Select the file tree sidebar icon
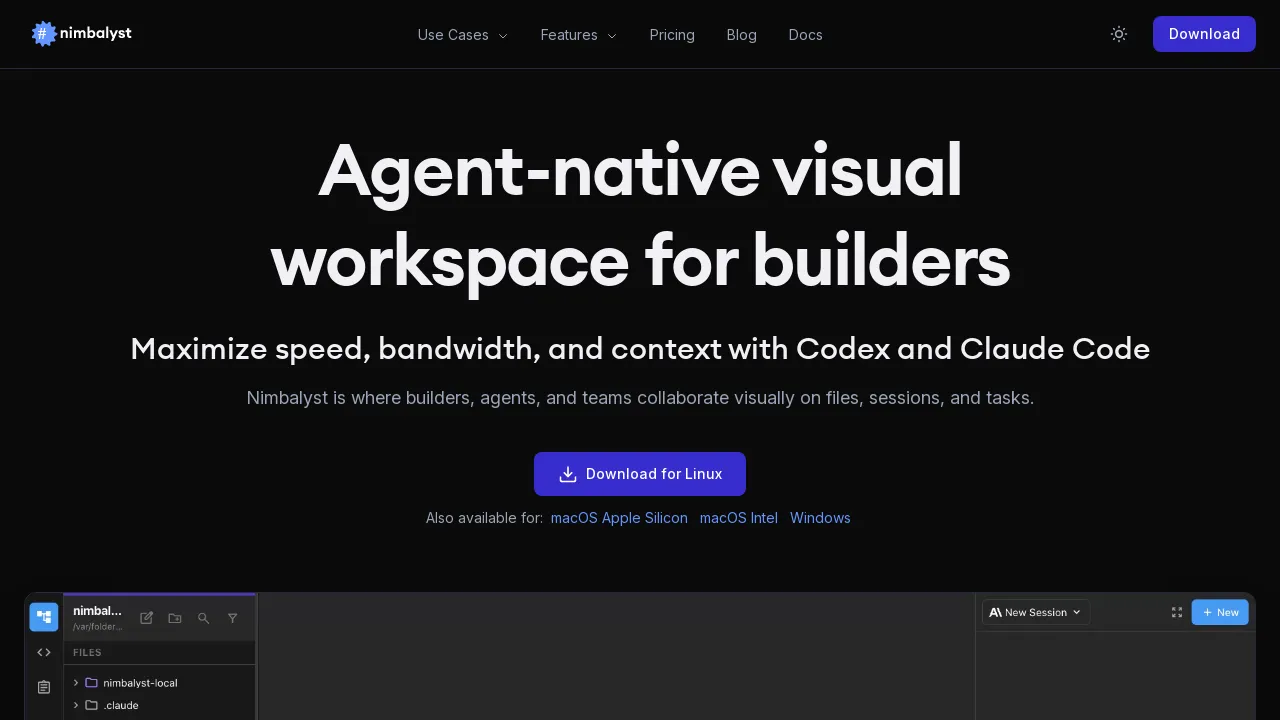 [44, 617]
